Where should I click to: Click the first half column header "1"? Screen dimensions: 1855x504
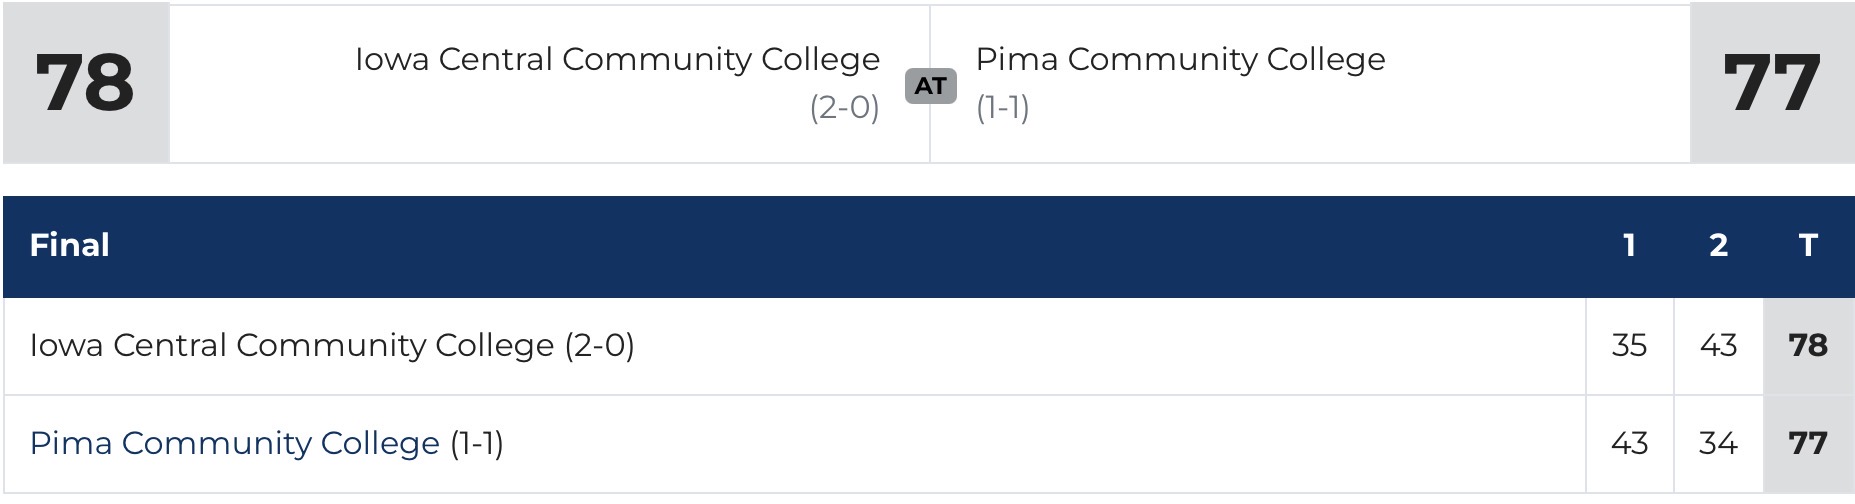tap(1629, 245)
